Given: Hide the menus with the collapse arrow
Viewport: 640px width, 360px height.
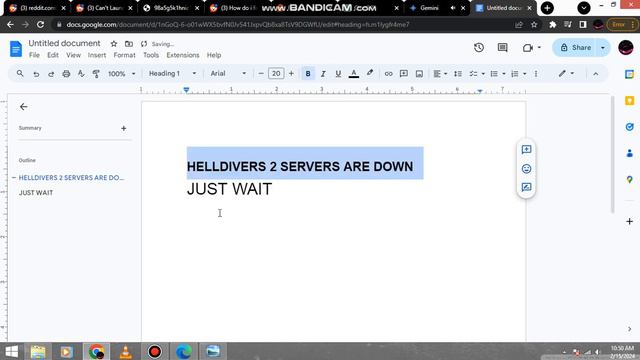Looking at the screenshot, I should 596,74.
